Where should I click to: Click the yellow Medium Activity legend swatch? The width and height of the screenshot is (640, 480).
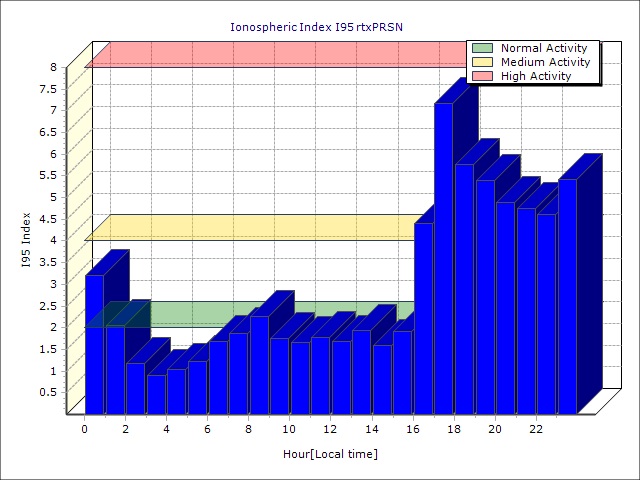(x=483, y=62)
